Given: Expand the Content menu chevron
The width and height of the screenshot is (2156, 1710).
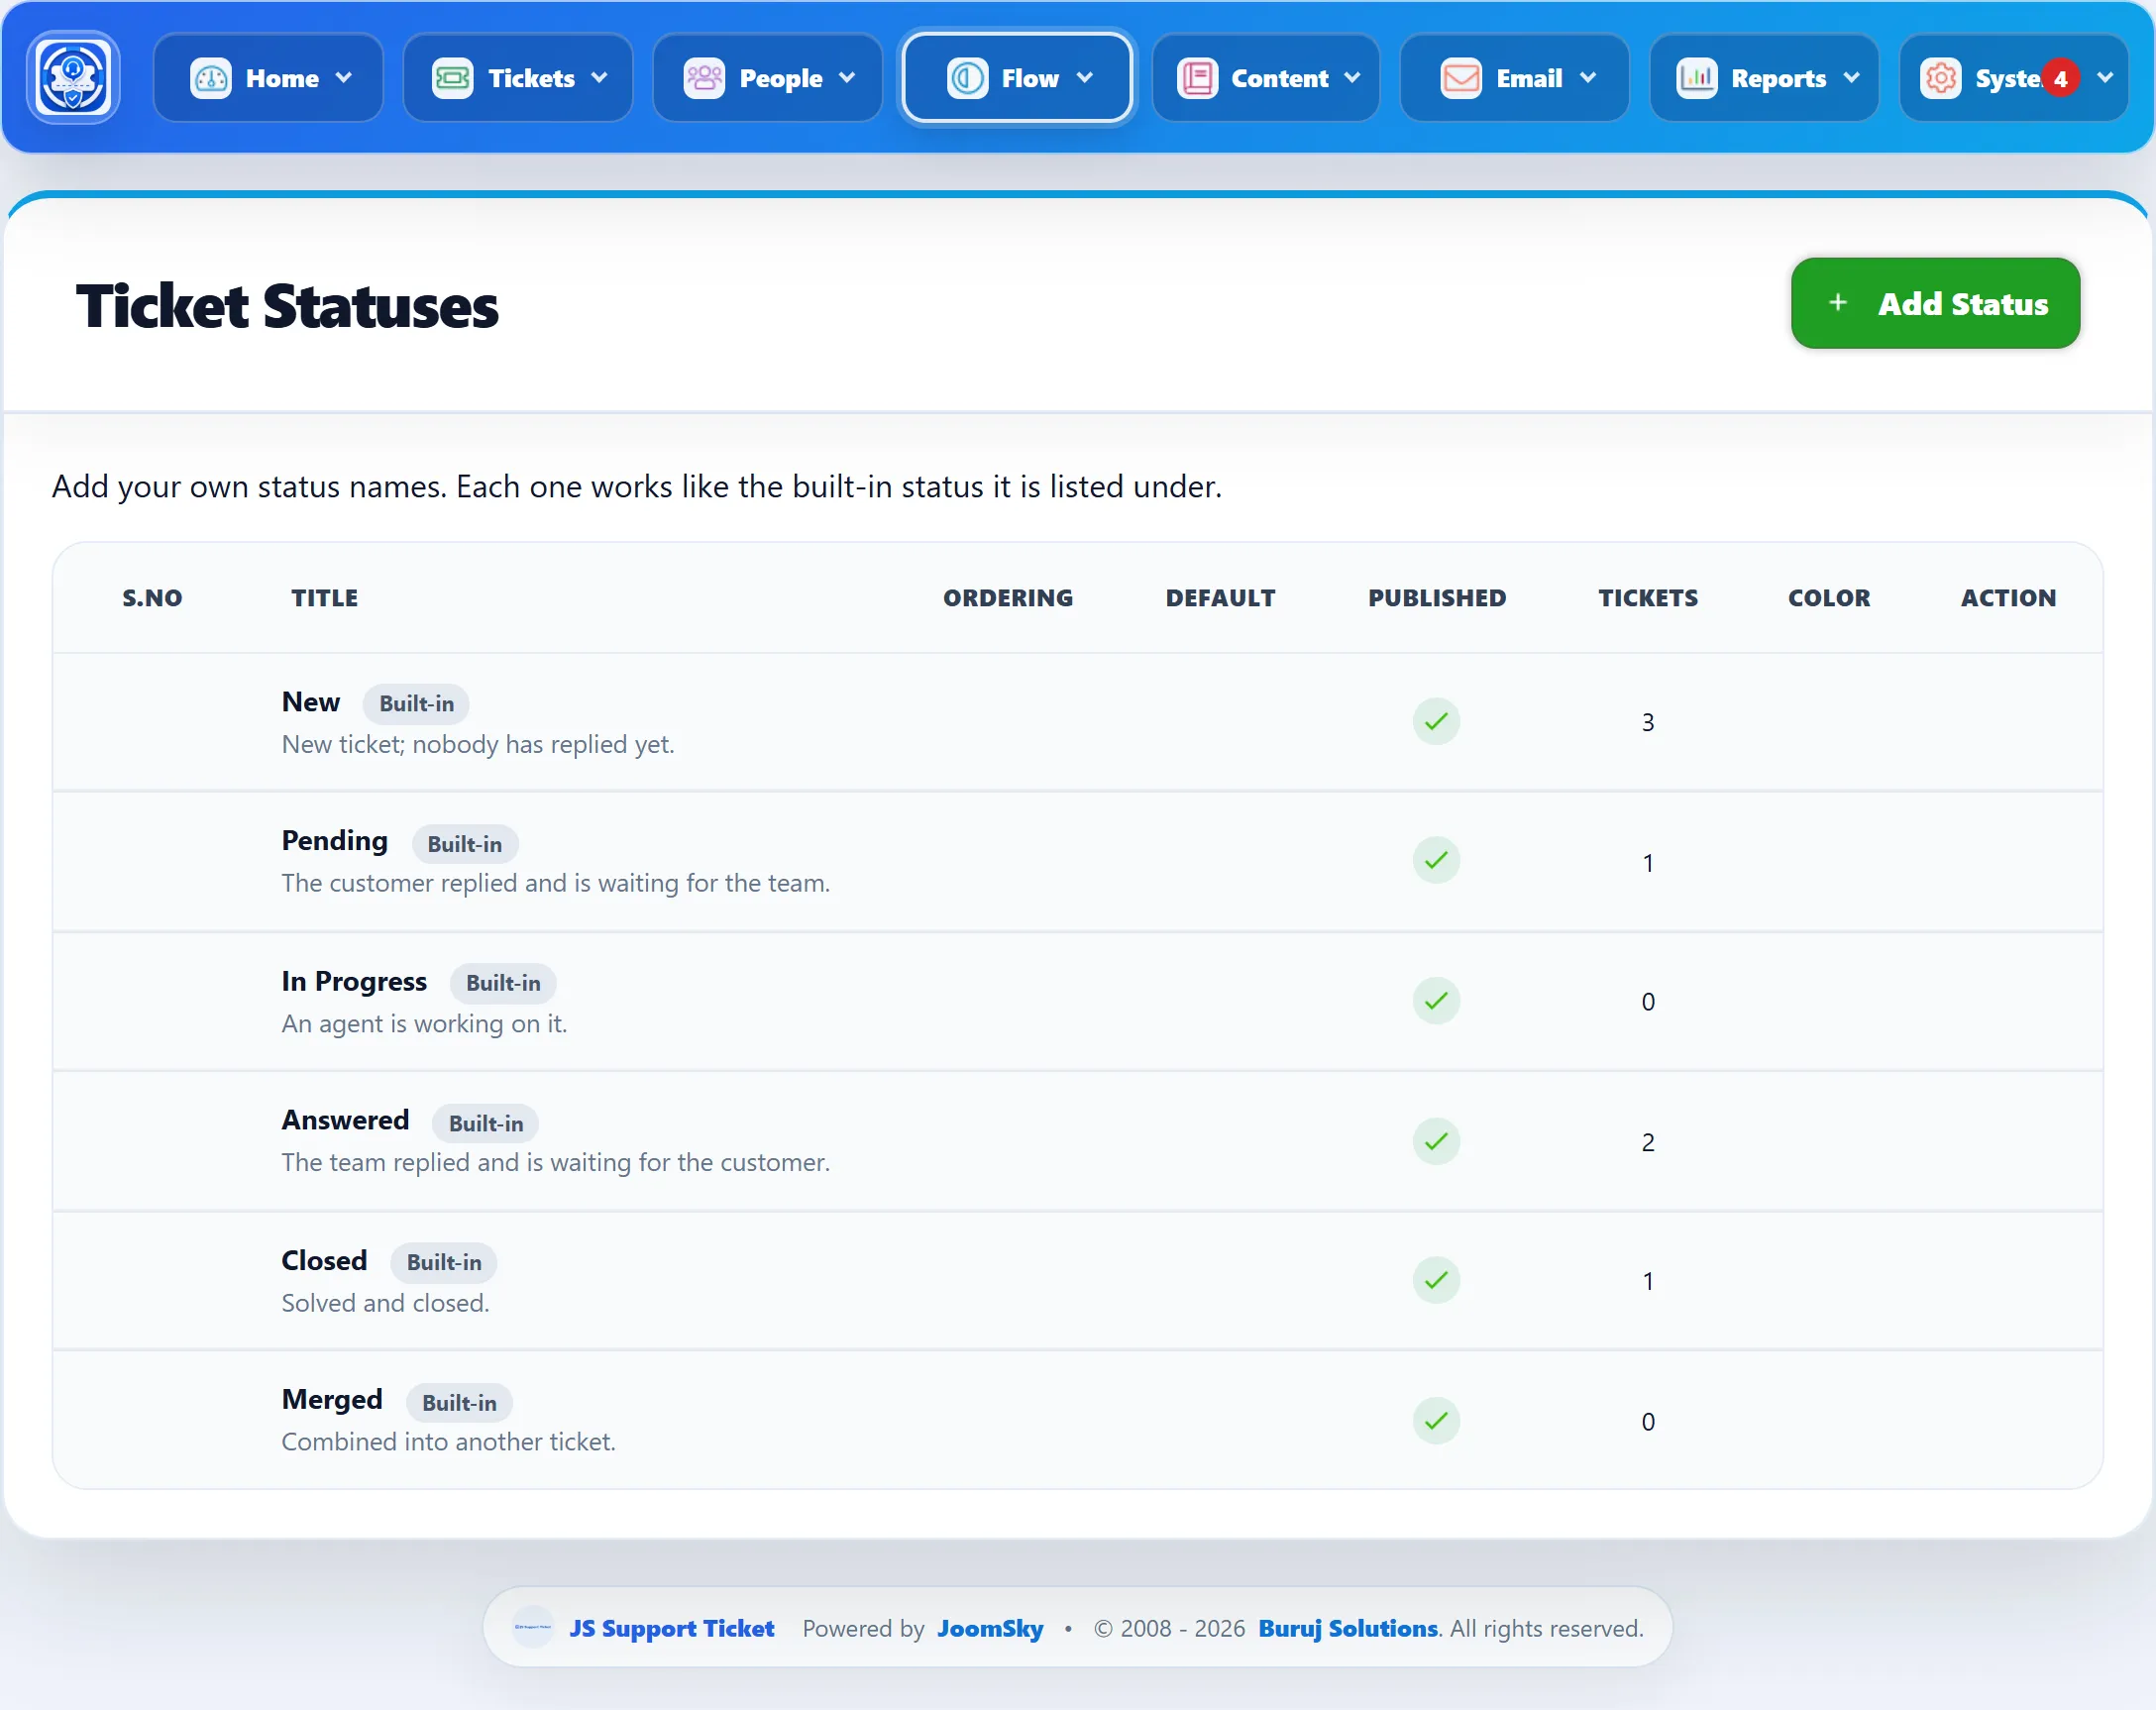Looking at the screenshot, I should click(x=1353, y=78).
